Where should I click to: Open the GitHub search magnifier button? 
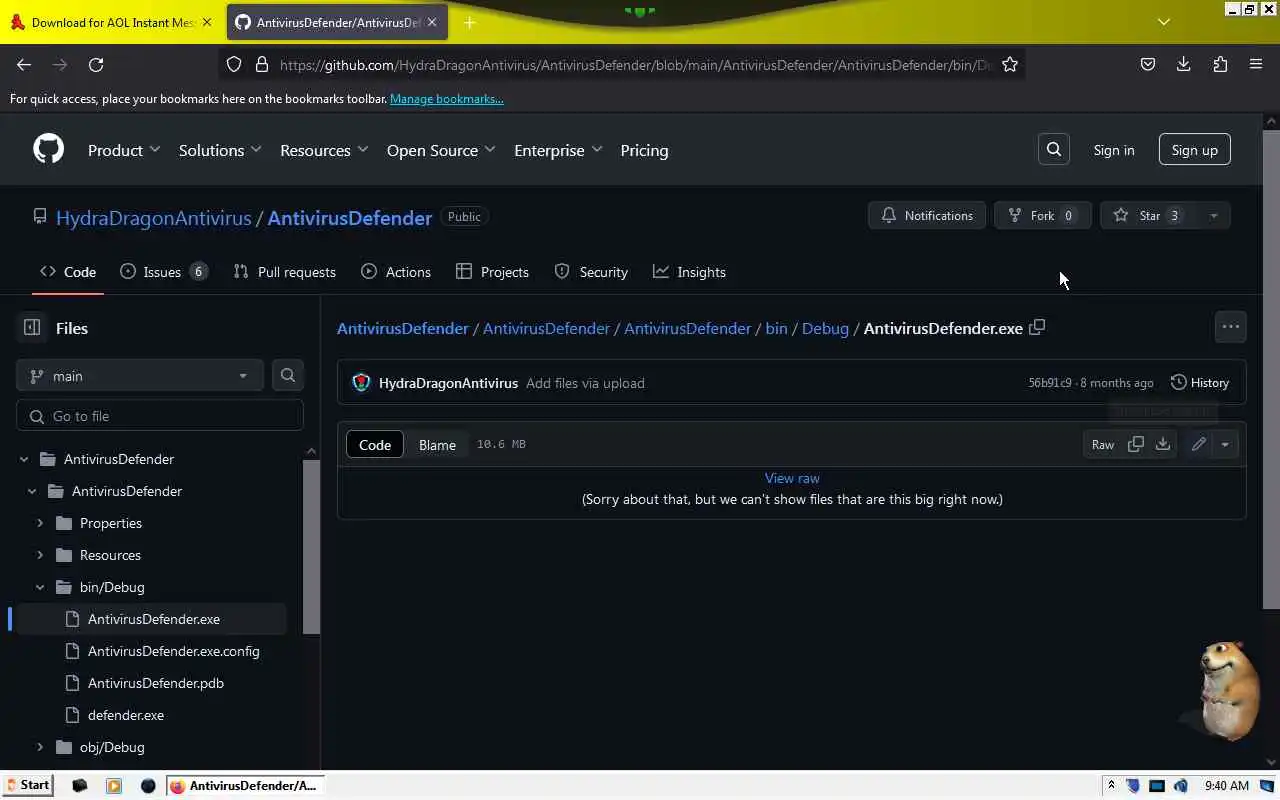click(1054, 150)
